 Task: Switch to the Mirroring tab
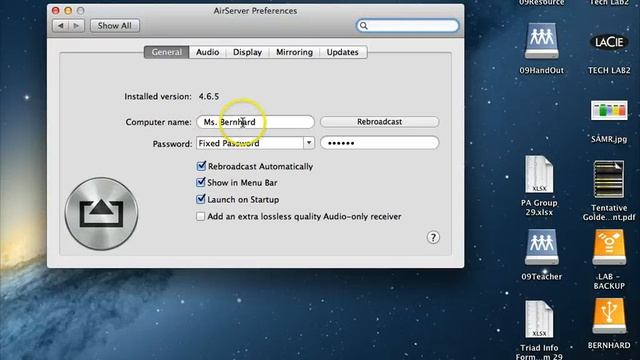coord(294,52)
